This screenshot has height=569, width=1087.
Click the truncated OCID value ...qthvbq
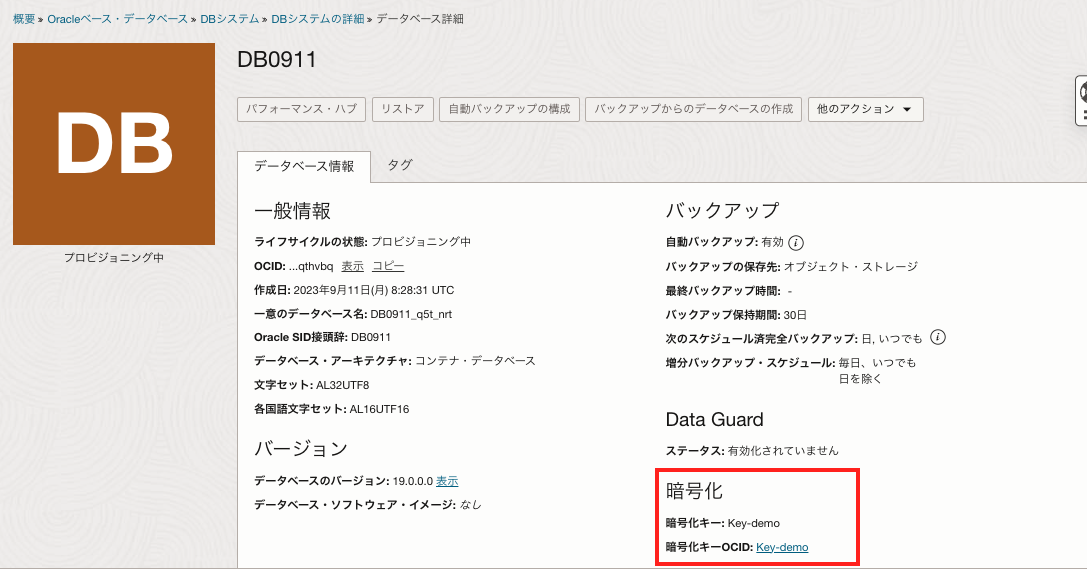310,266
